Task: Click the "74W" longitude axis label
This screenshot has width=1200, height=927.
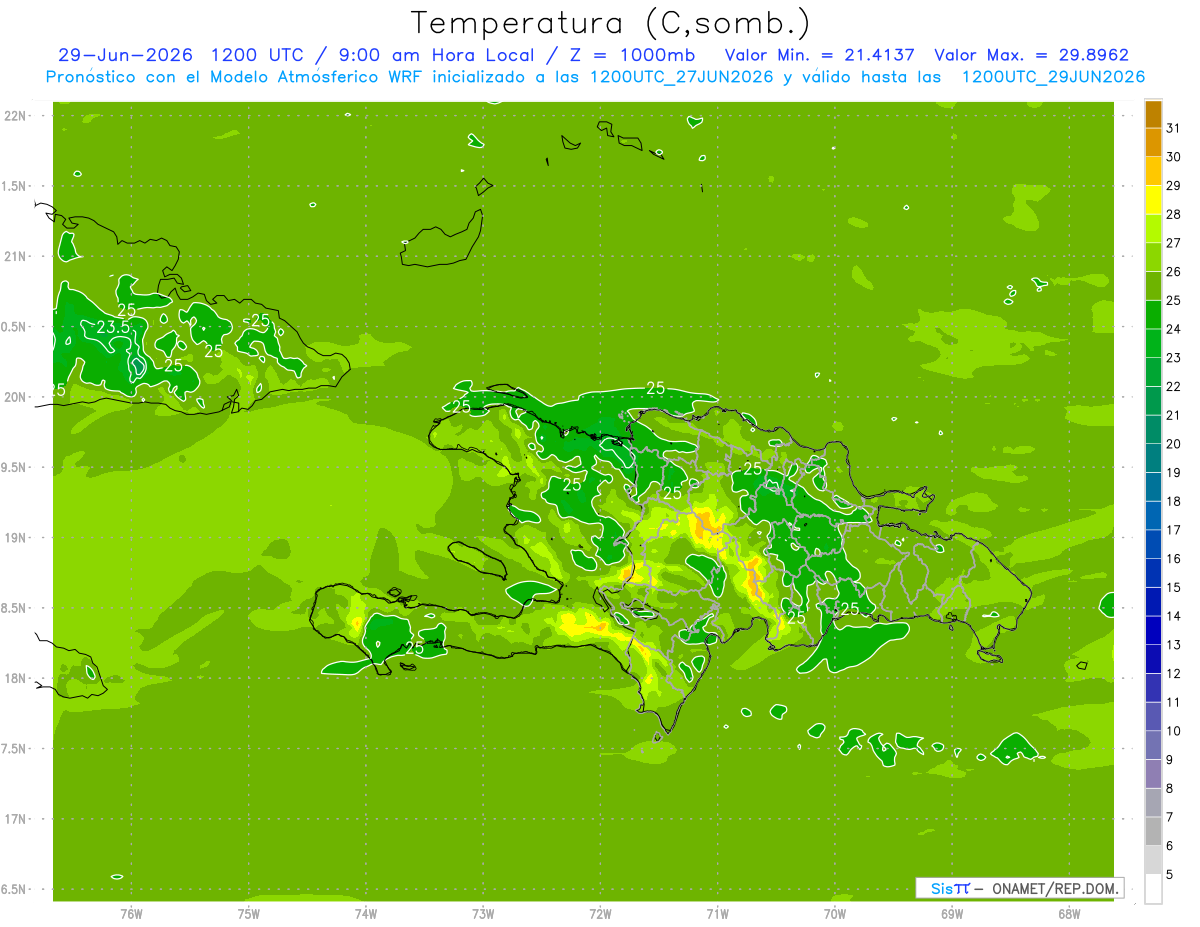Action: click(x=366, y=914)
